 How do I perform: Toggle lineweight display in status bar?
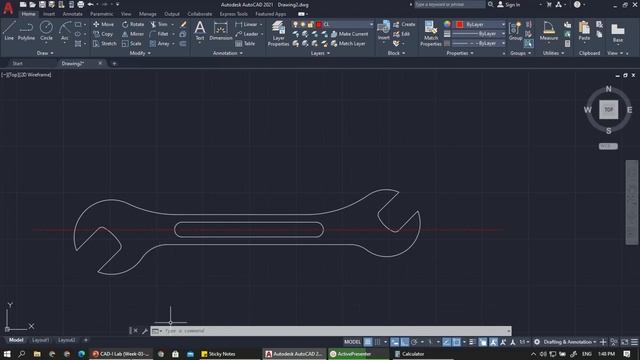(x=472, y=342)
